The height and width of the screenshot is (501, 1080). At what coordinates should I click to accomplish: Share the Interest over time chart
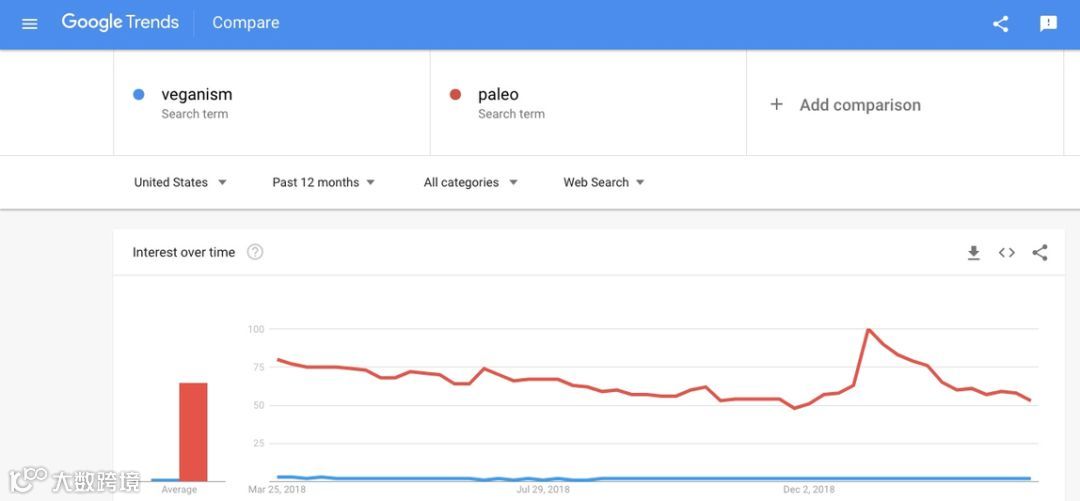(x=1040, y=253)
